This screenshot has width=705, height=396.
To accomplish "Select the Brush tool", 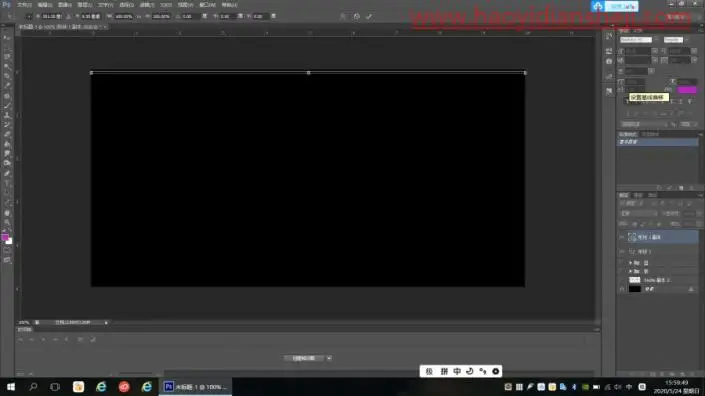I will click(7, 106).
